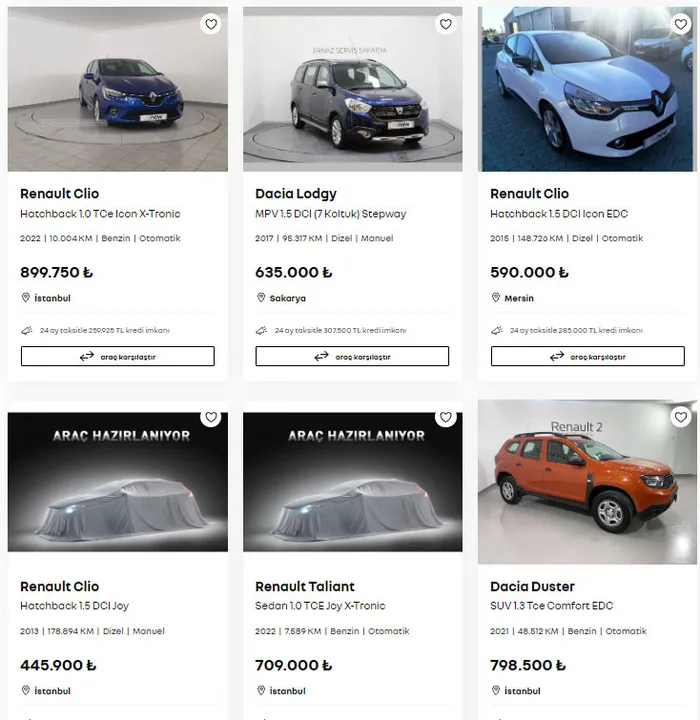Open Dacia Duster SUV 1.3 Tce title
The image size is (700, 720).
[532, 586]
